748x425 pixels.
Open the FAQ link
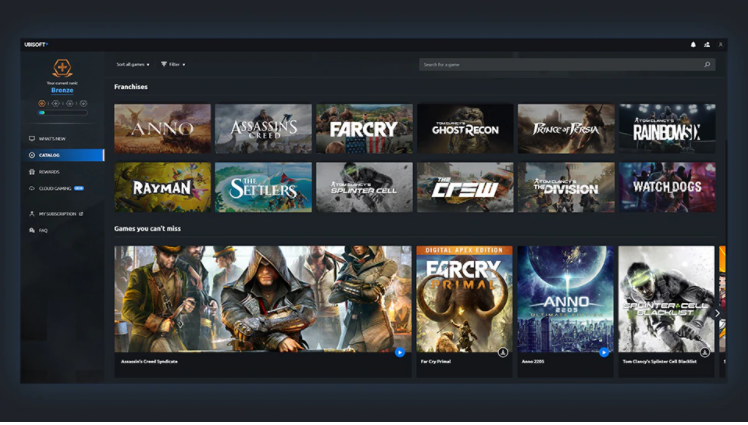click(x=43, y=230)
